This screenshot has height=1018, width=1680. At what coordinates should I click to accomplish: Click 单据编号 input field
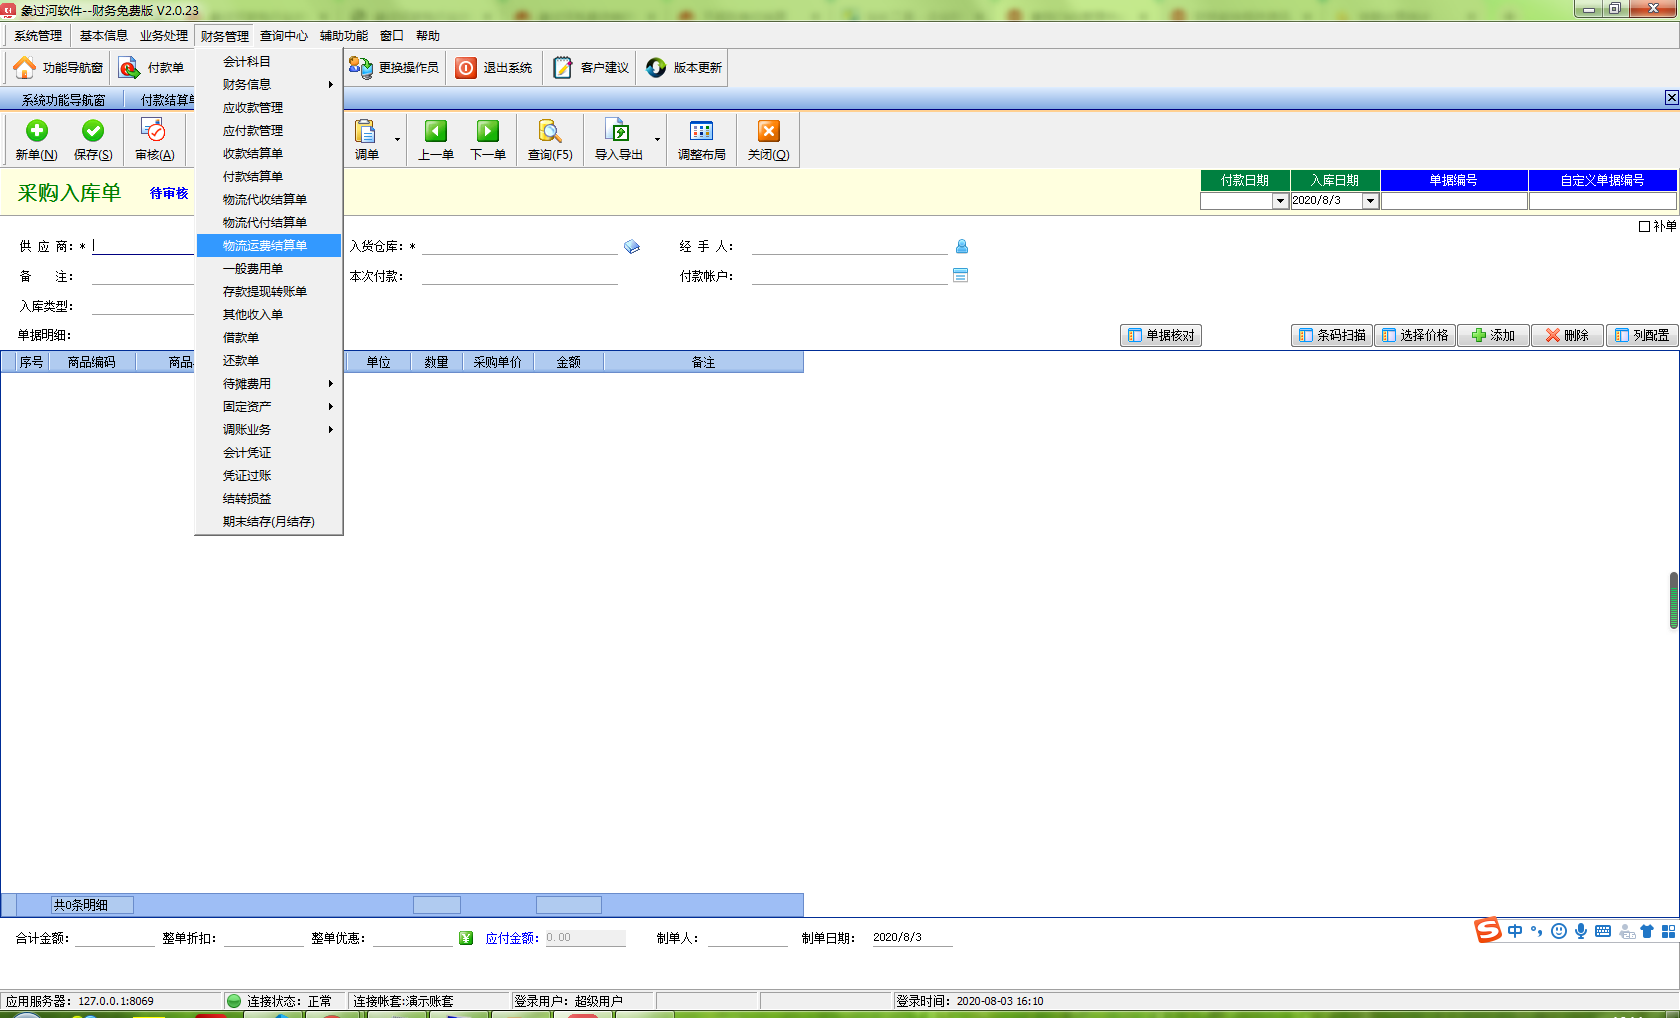[x=1454, y=201]
